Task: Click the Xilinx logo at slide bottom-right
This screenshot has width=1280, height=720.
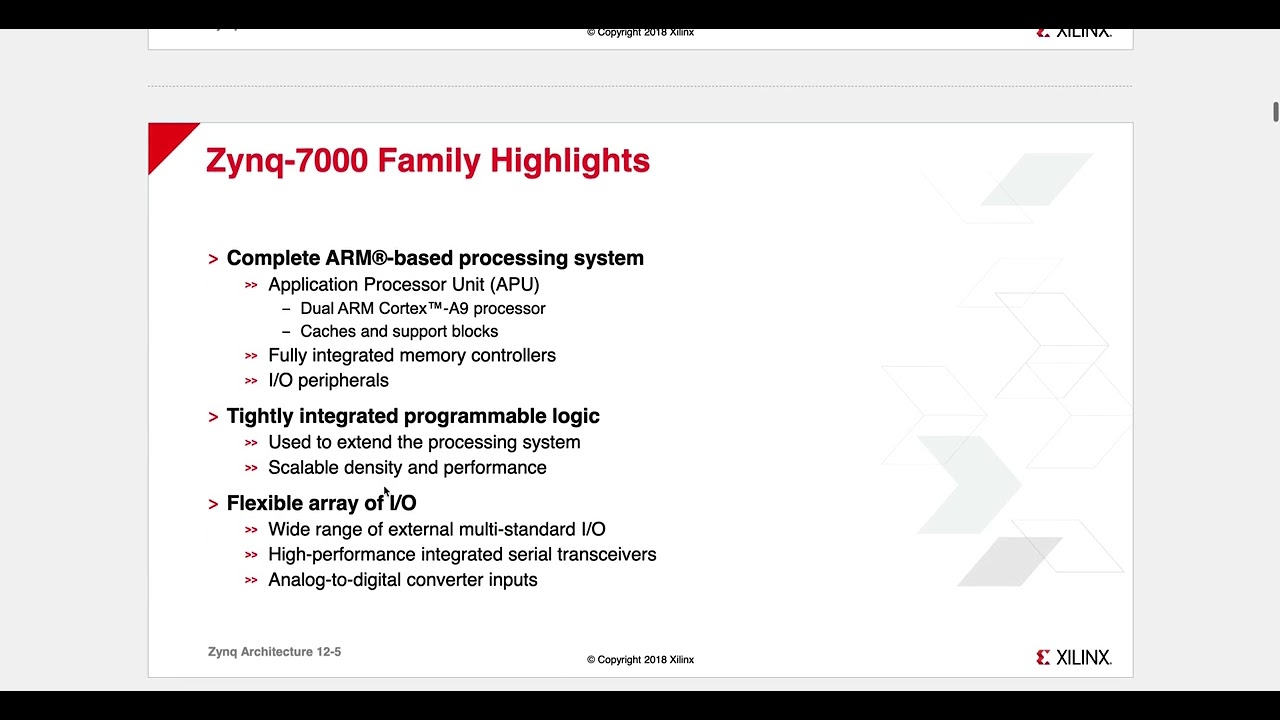Action: coord(1074,657)
